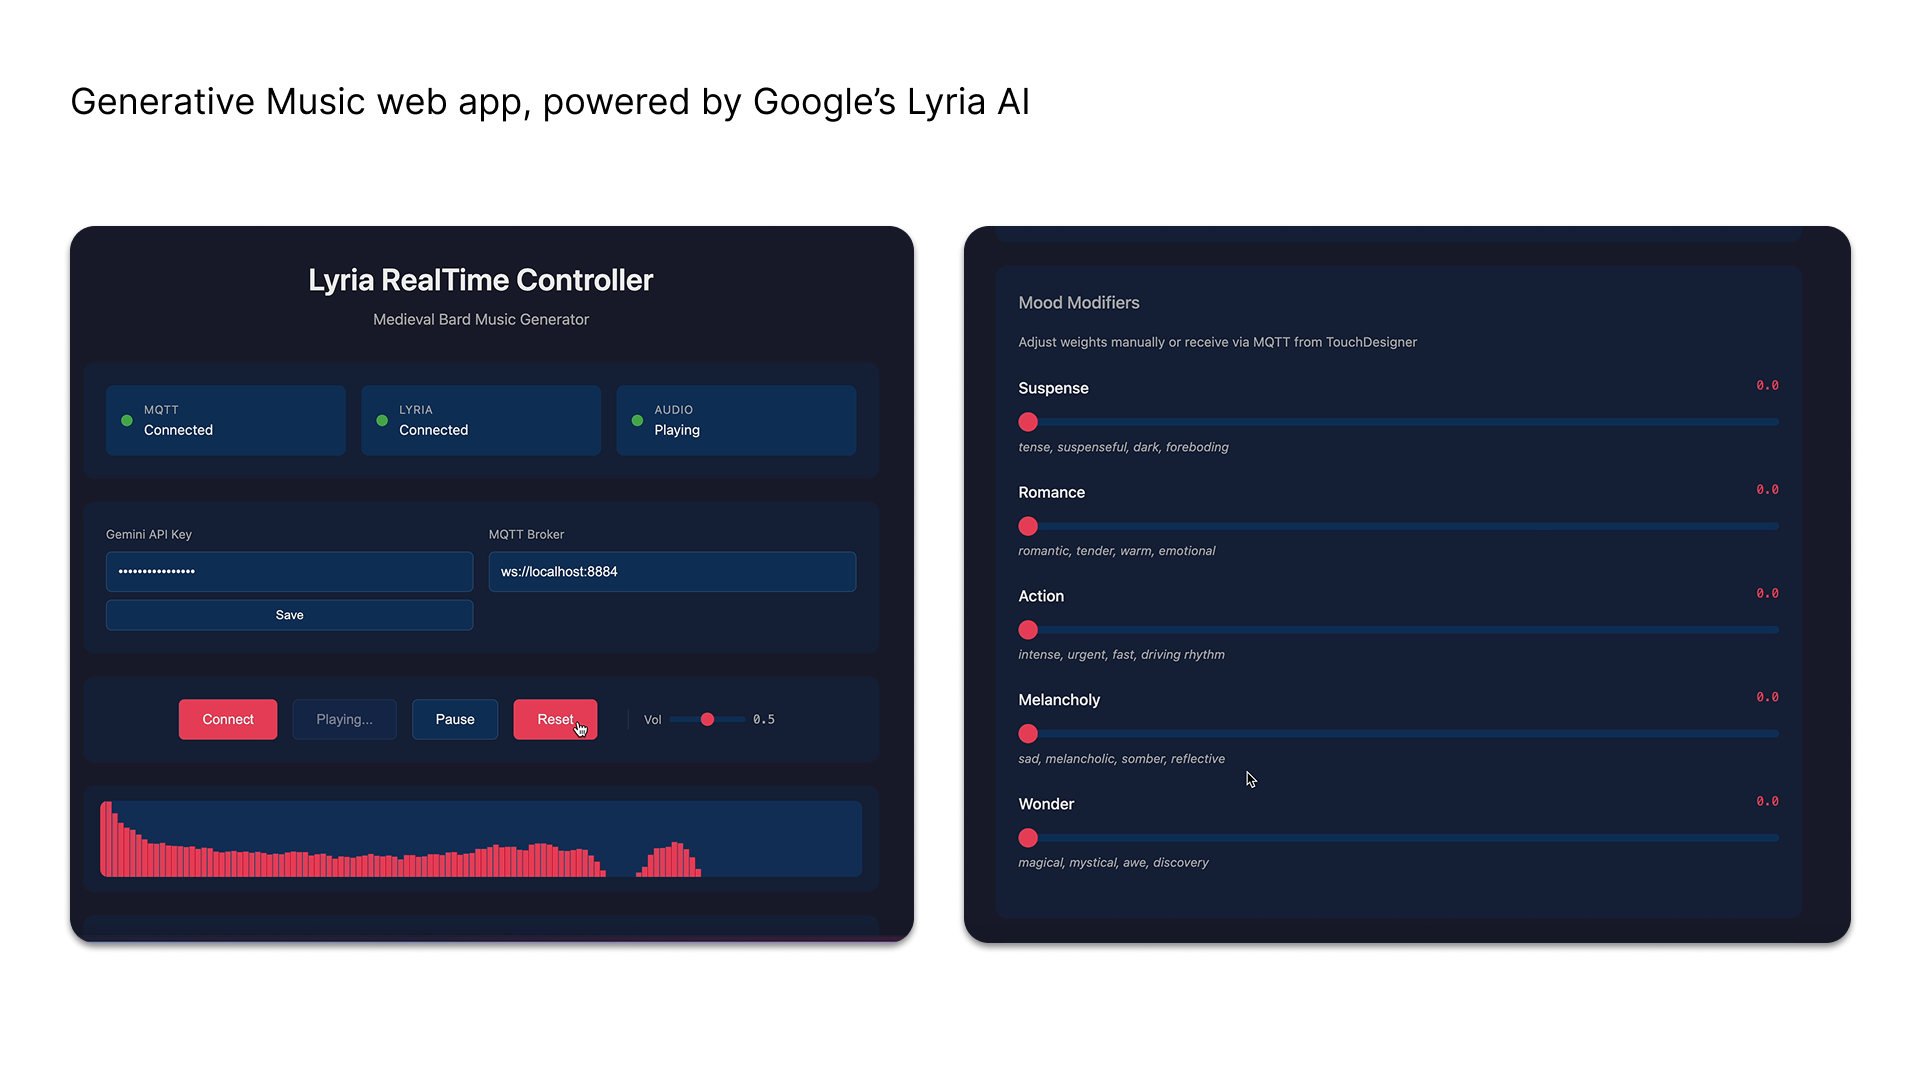Click the disabled Playing... button
1920x1080 pixels.
coord(344,719)
